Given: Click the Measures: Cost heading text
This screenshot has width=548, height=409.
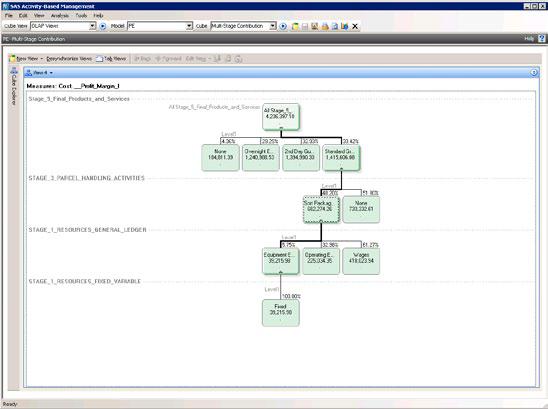Looking at the screenshot, I should click(x=73, y=86).
